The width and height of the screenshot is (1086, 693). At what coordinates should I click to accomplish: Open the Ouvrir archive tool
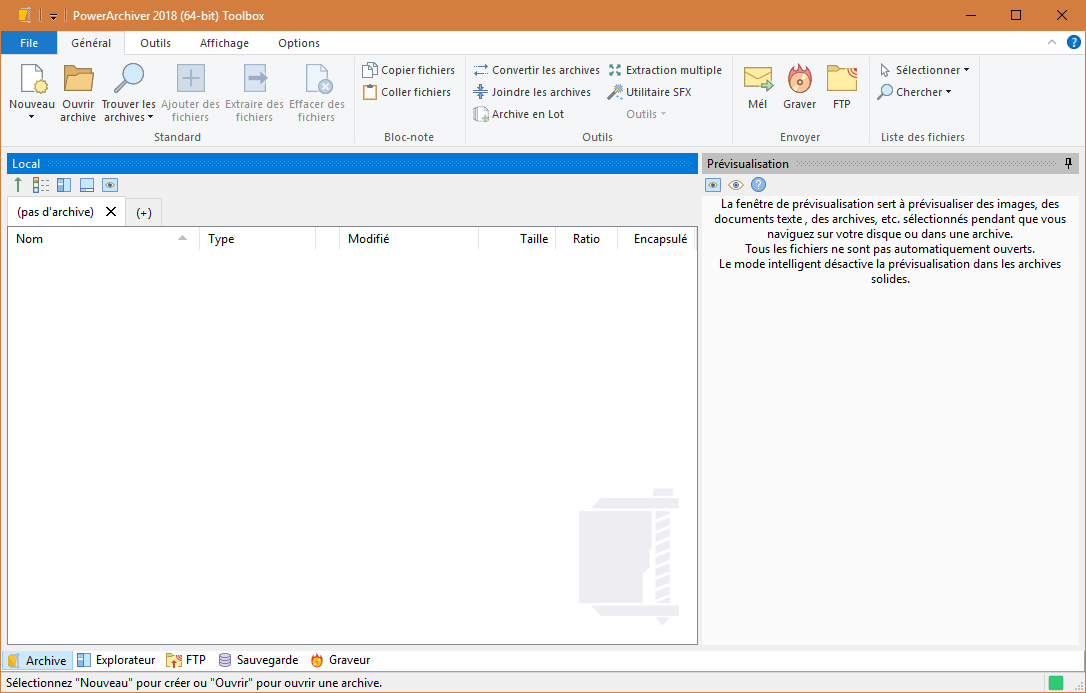(x=77, y=90)
